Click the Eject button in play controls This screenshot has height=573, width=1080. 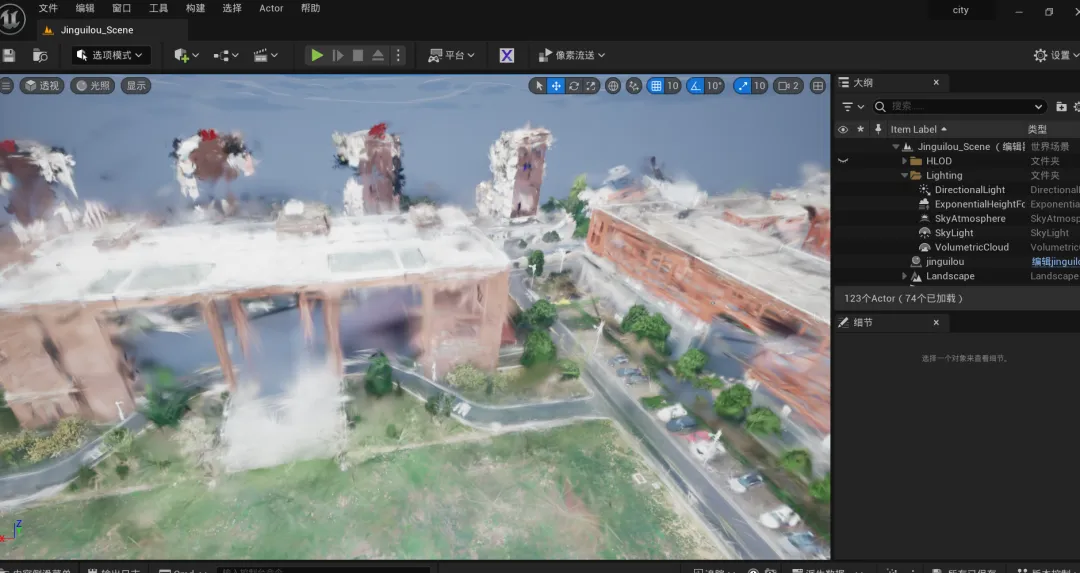pos(378,55)
